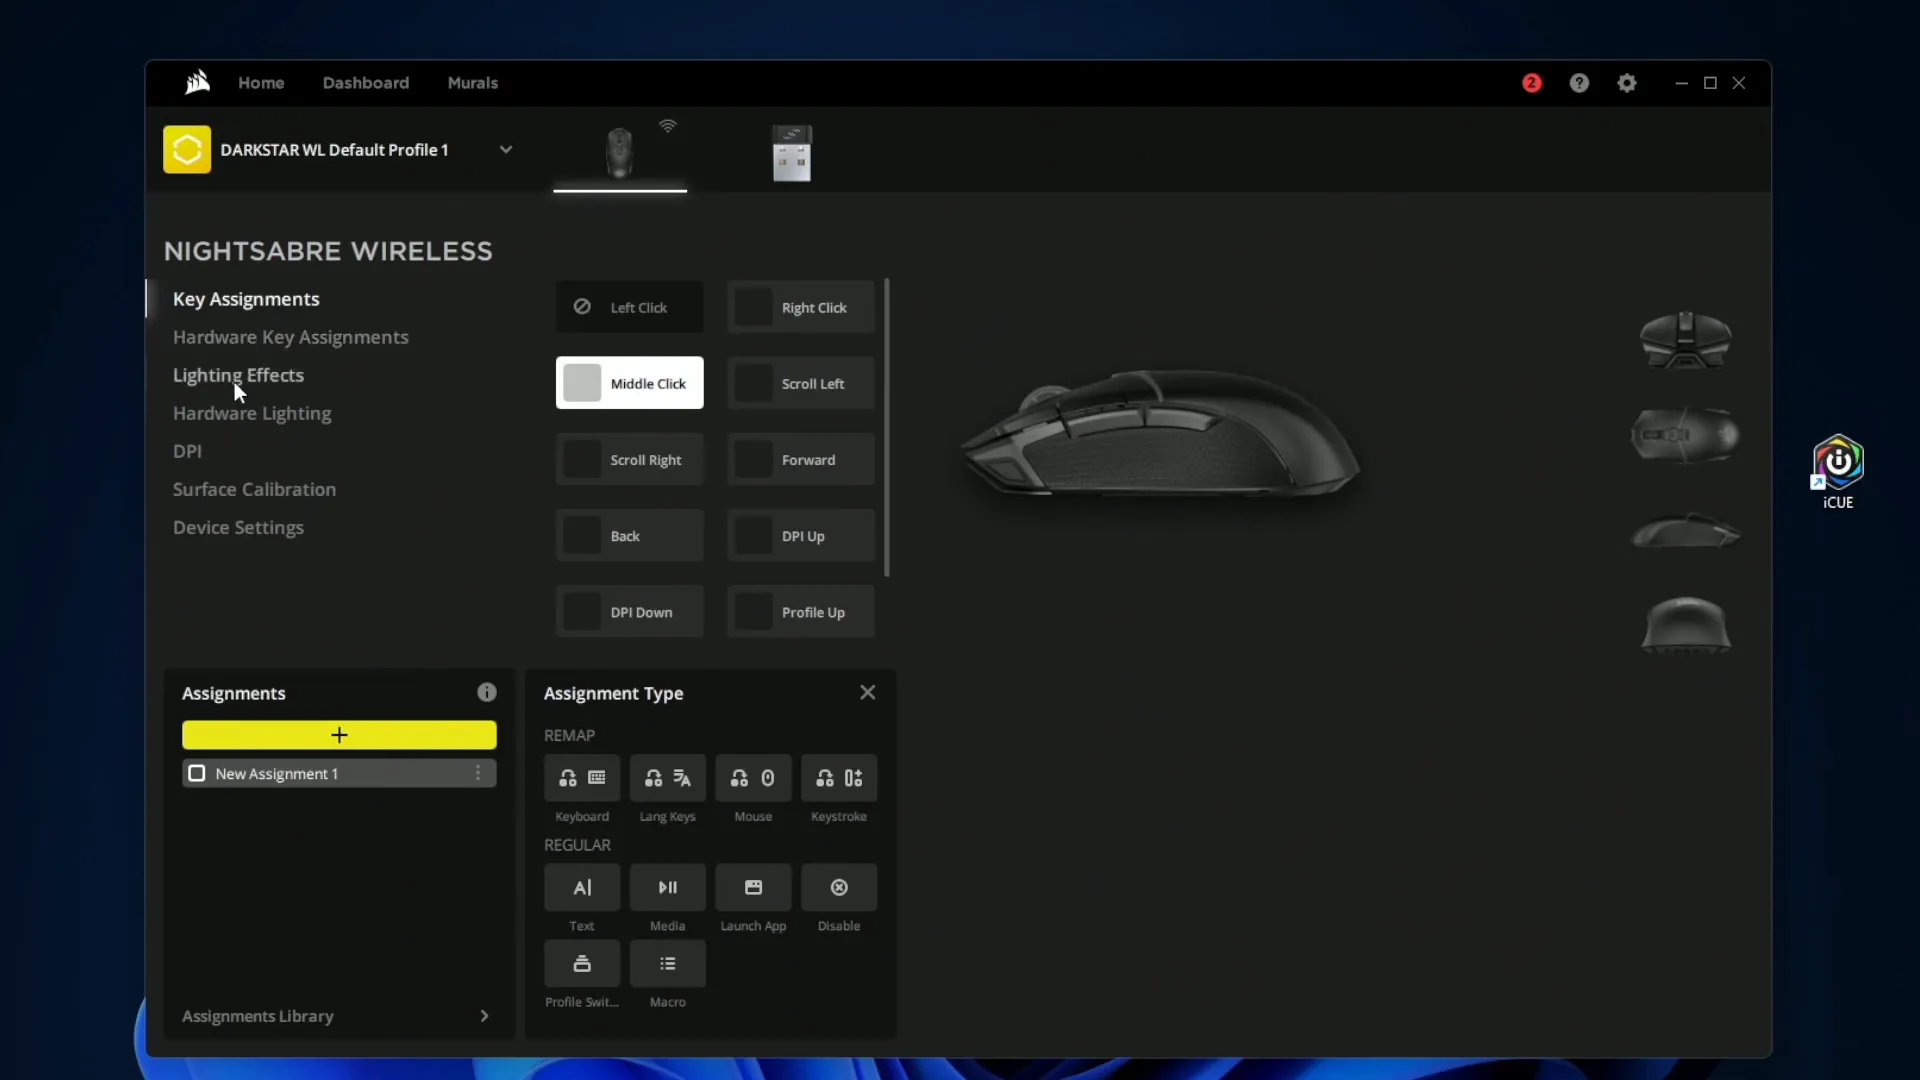Open the Murals tab
The width and height of the screenshot is (1920, 1080).
[473, 83]
